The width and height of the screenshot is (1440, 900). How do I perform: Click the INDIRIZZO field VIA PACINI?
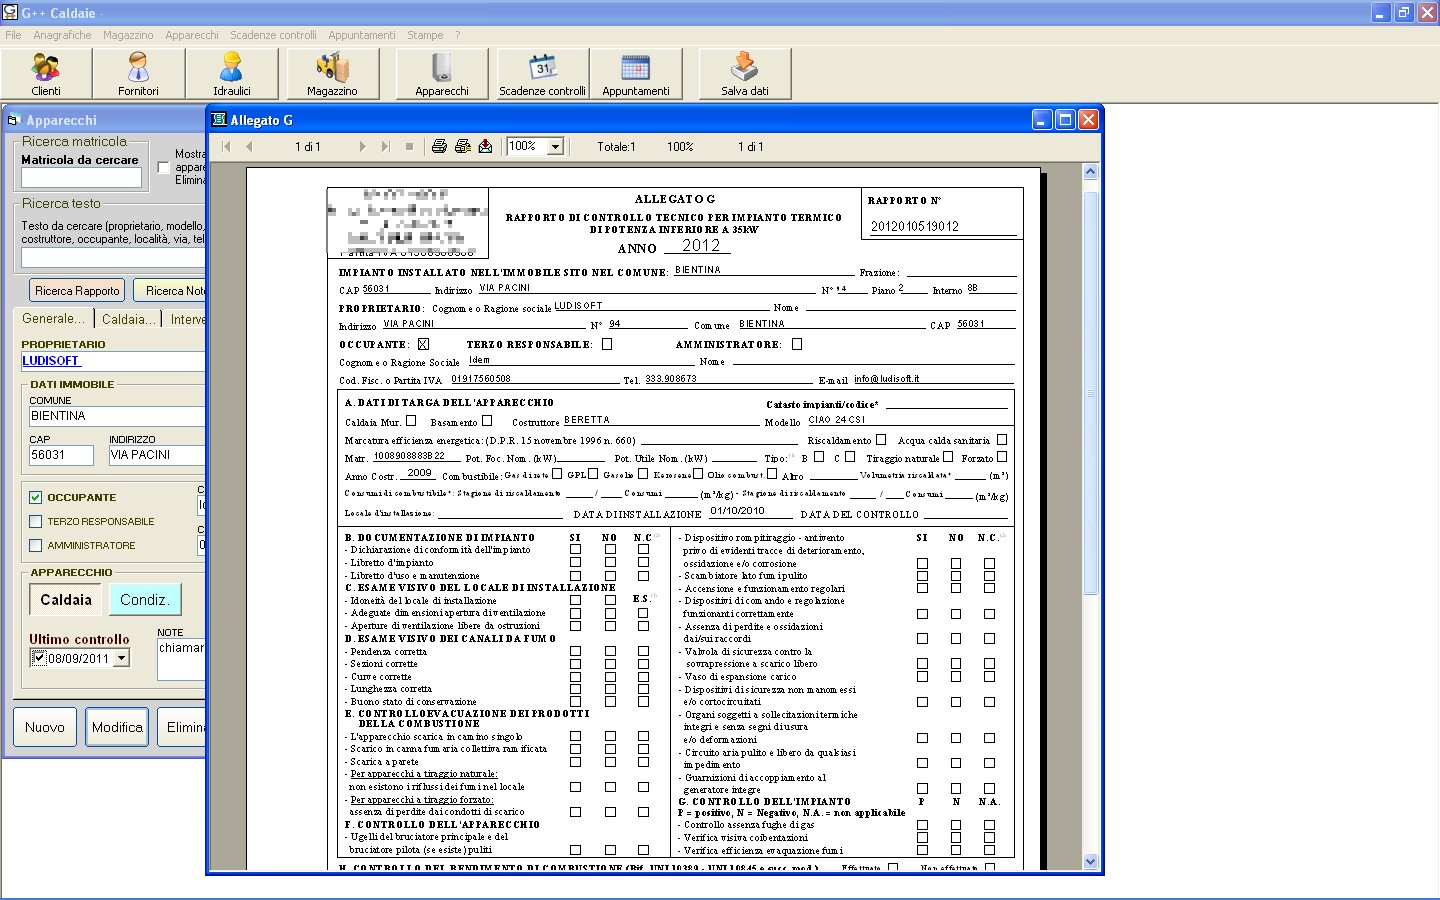click(157, 455)
